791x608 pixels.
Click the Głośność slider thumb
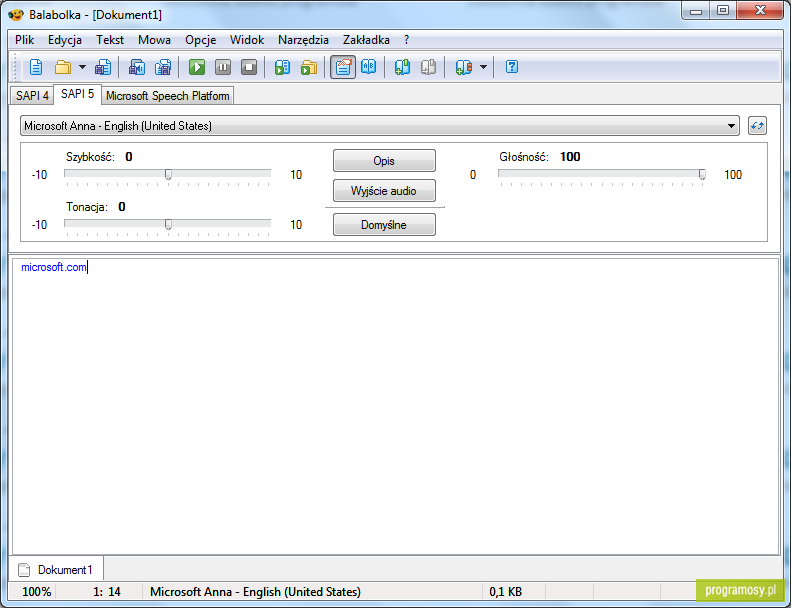(702, 175)
